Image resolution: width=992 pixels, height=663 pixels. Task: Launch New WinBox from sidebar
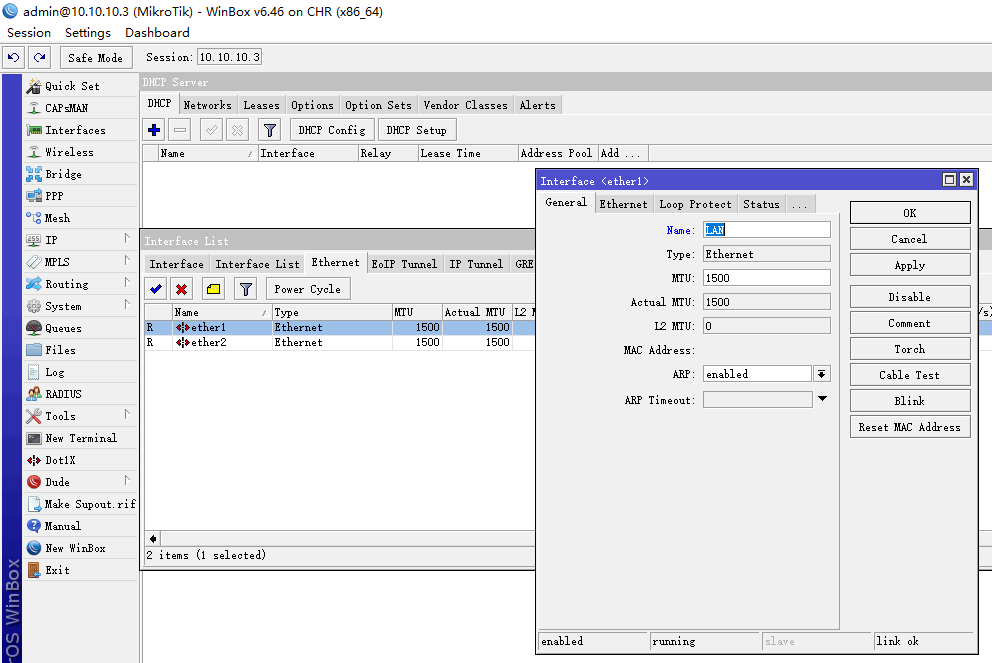pyautogui.click(x=75, y=548)
